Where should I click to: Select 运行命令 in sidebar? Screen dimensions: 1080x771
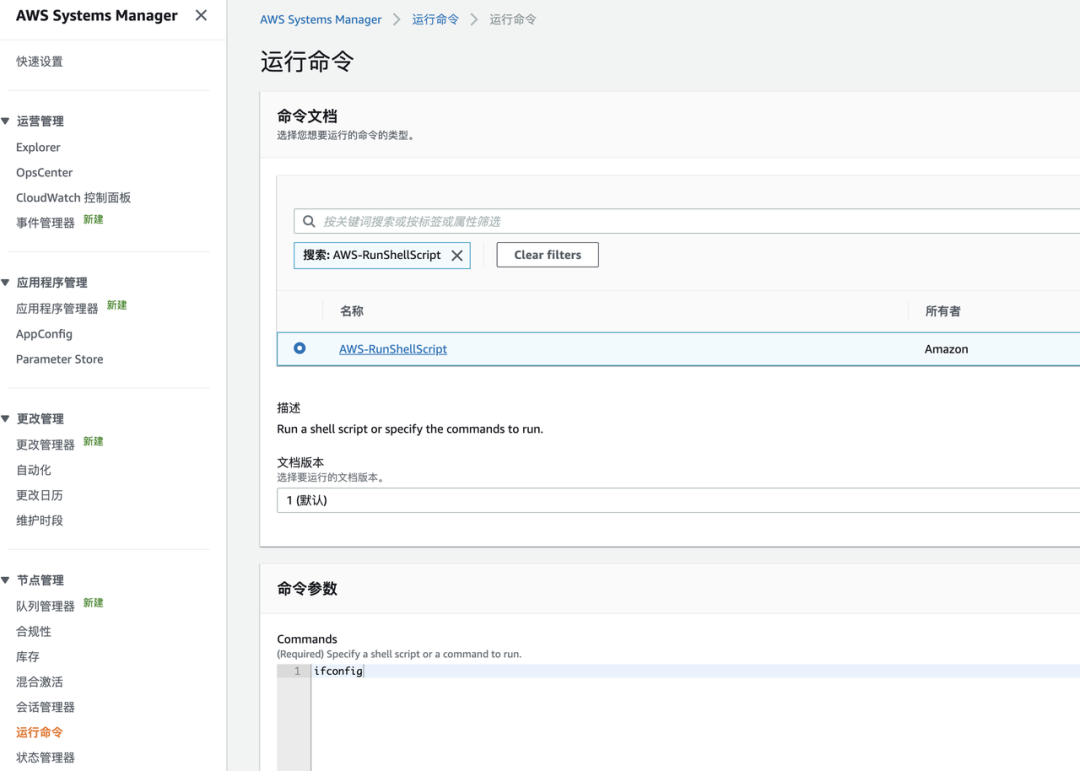tap(39, 732)
